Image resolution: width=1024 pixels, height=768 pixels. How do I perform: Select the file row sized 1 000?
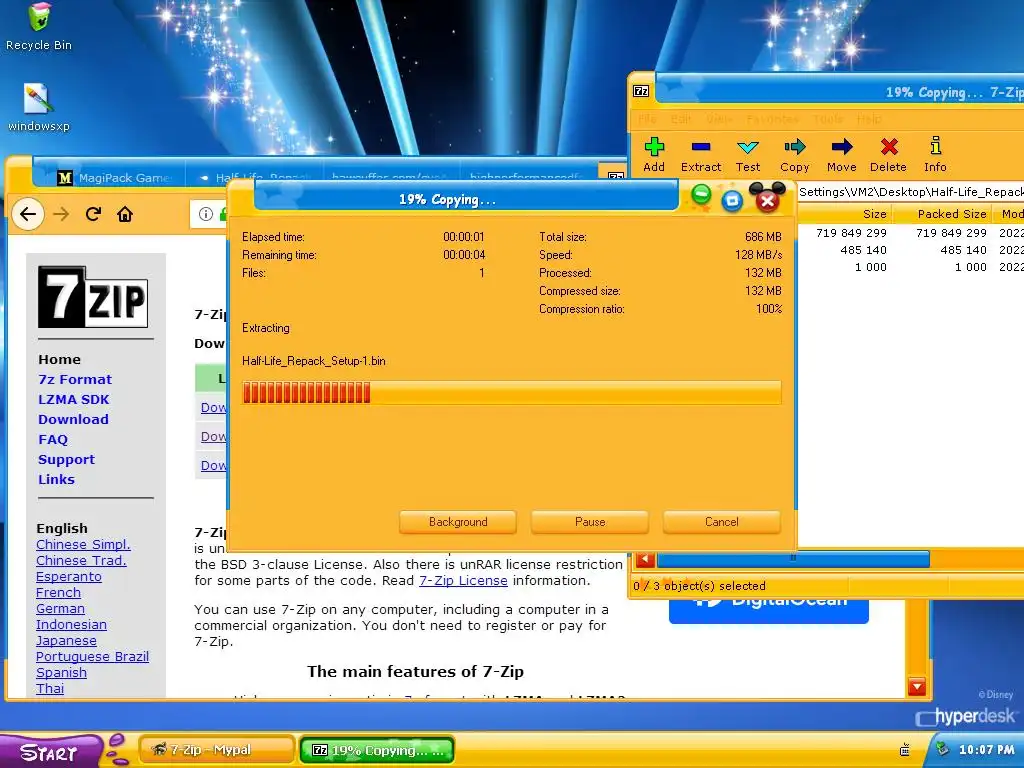tap(910, 266)
